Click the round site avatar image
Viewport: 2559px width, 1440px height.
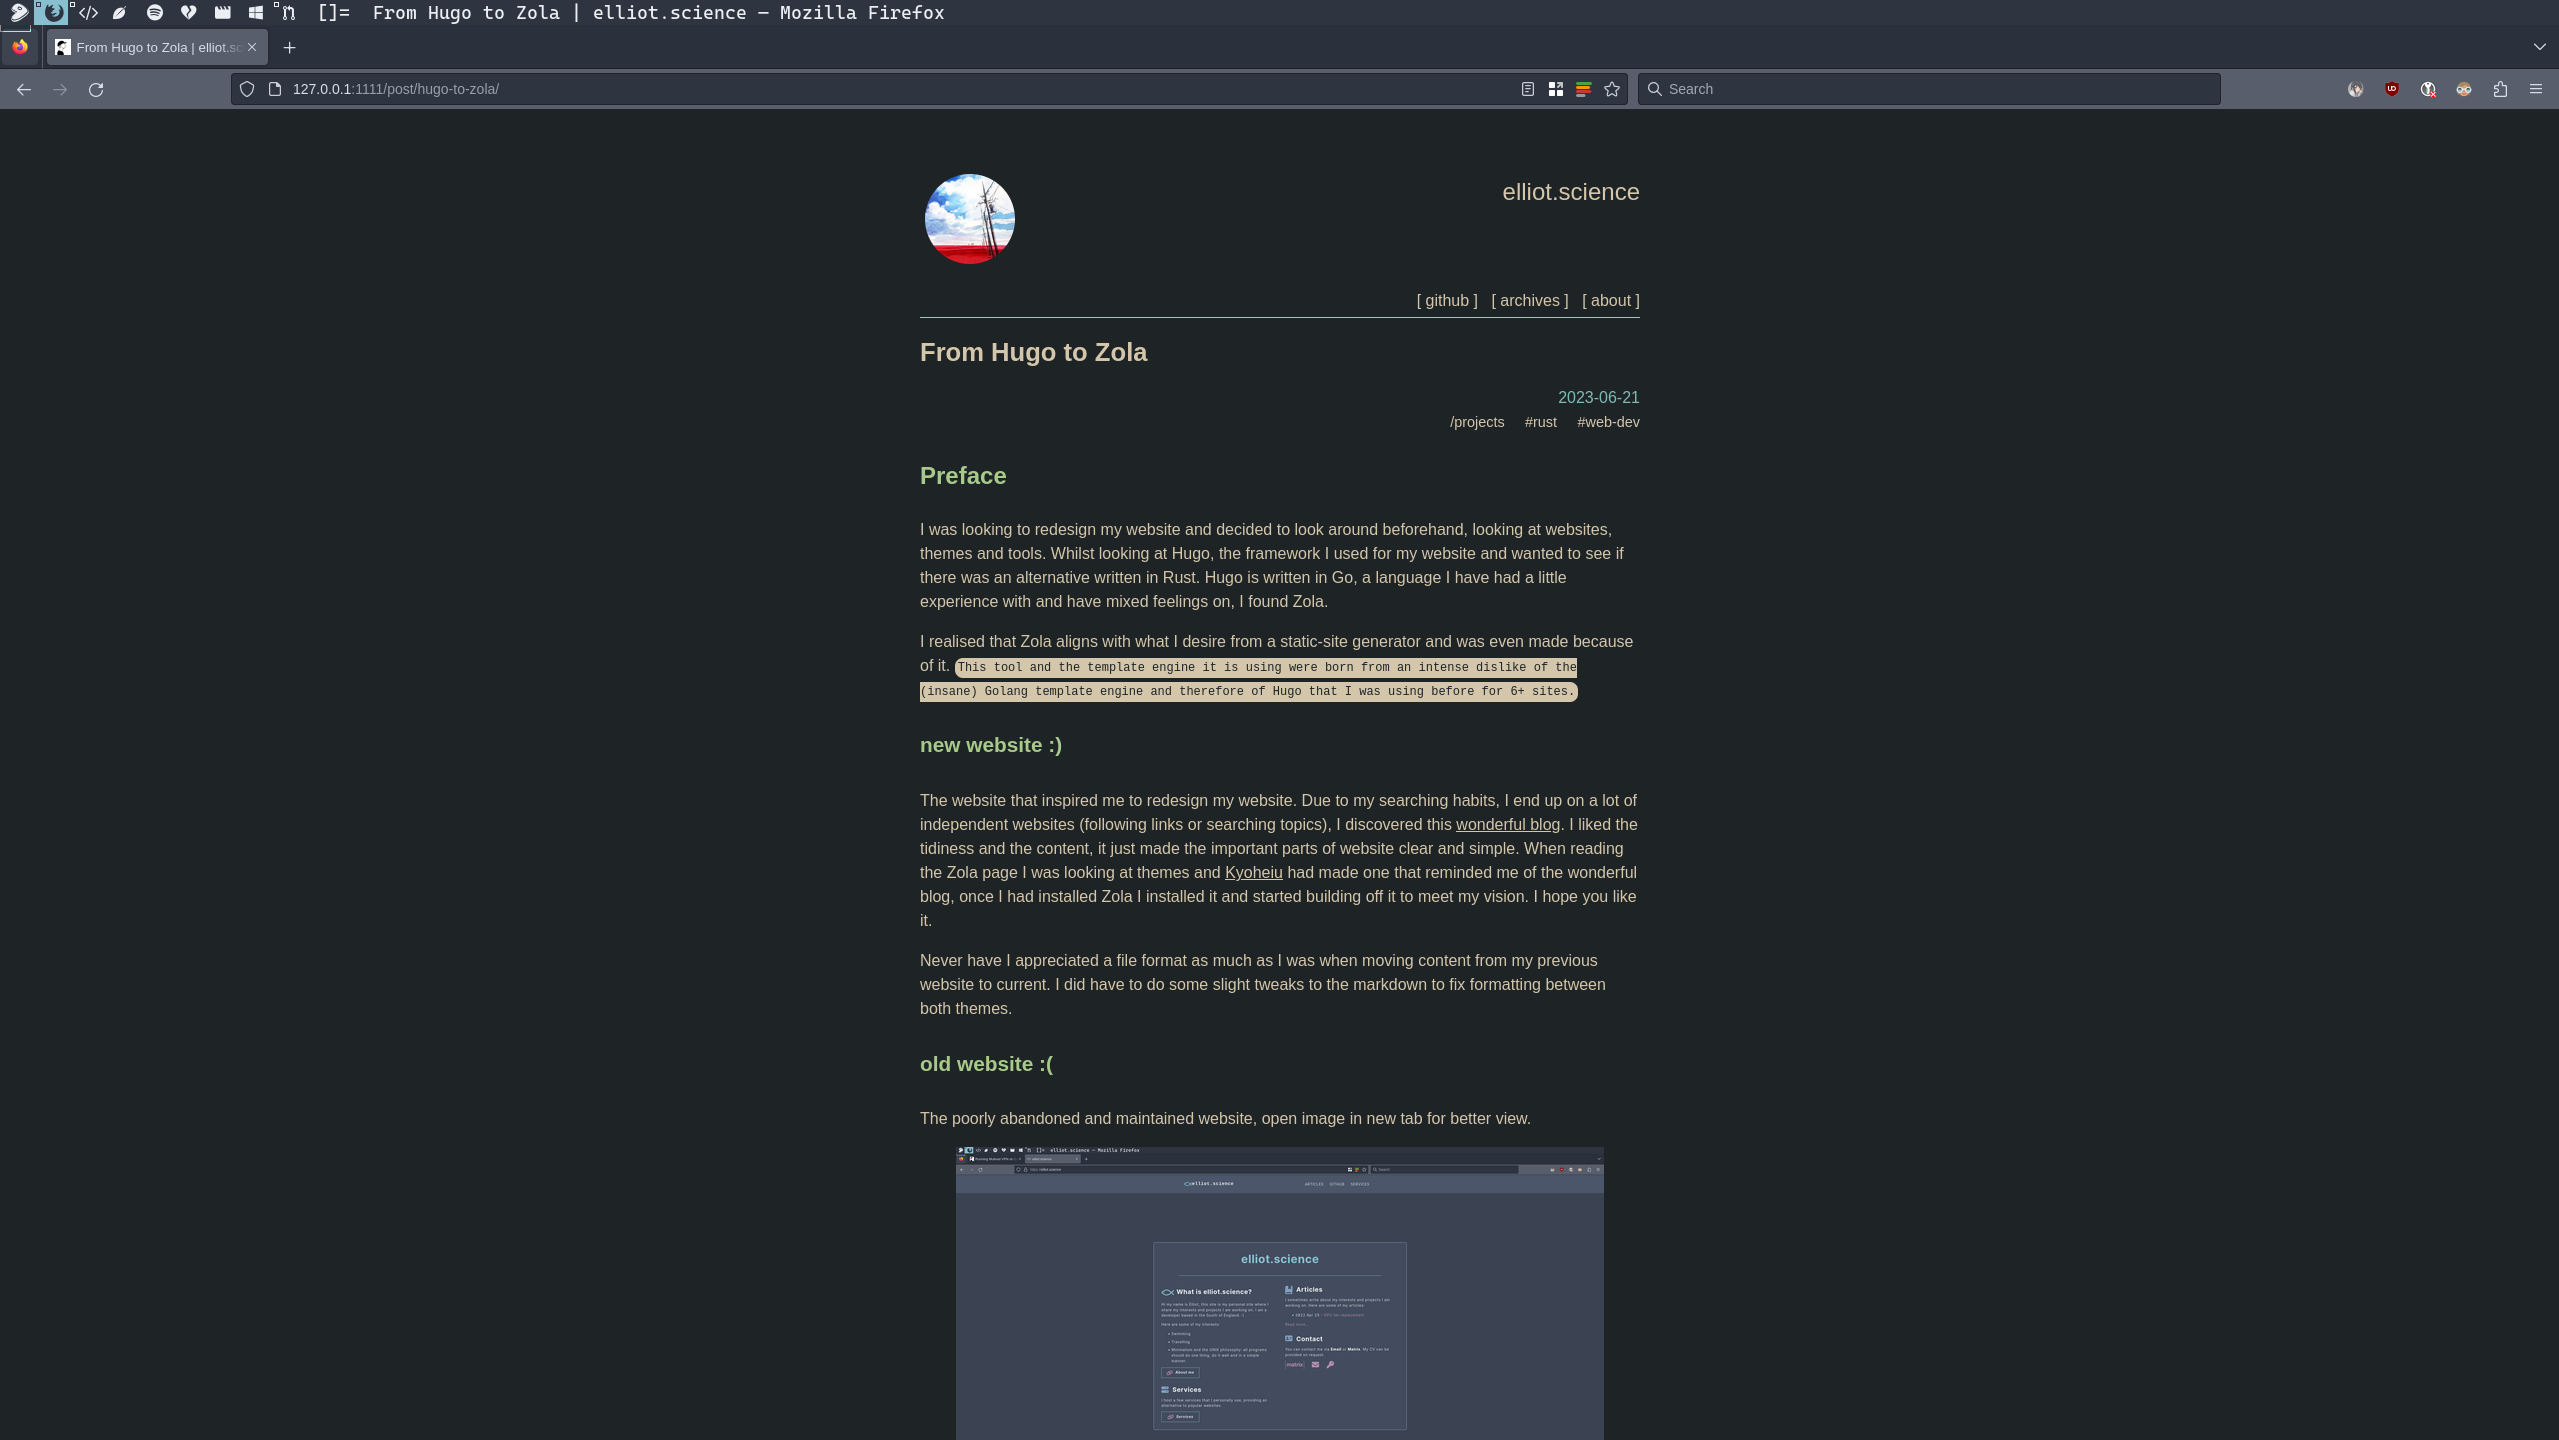click(x=969, y=219)
